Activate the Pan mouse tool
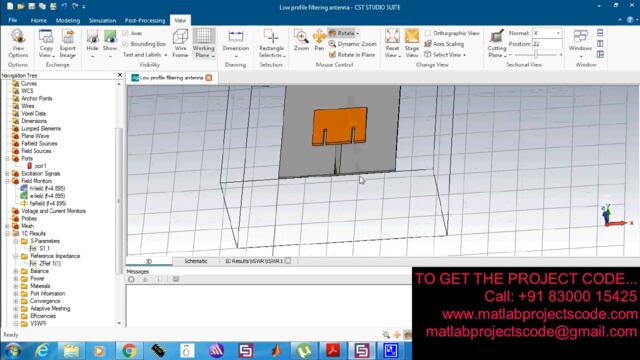The height and width of the screenshot is (360, 640). (x=319, y=41)
